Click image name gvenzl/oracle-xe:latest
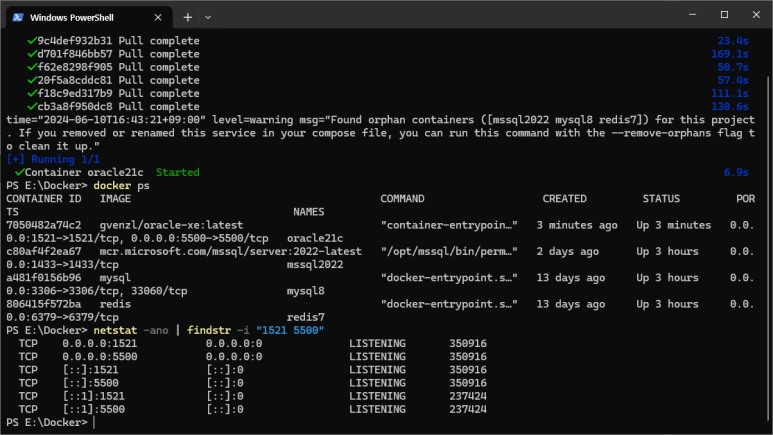Viewport: 773px width, 435px height. coord(171,225)
